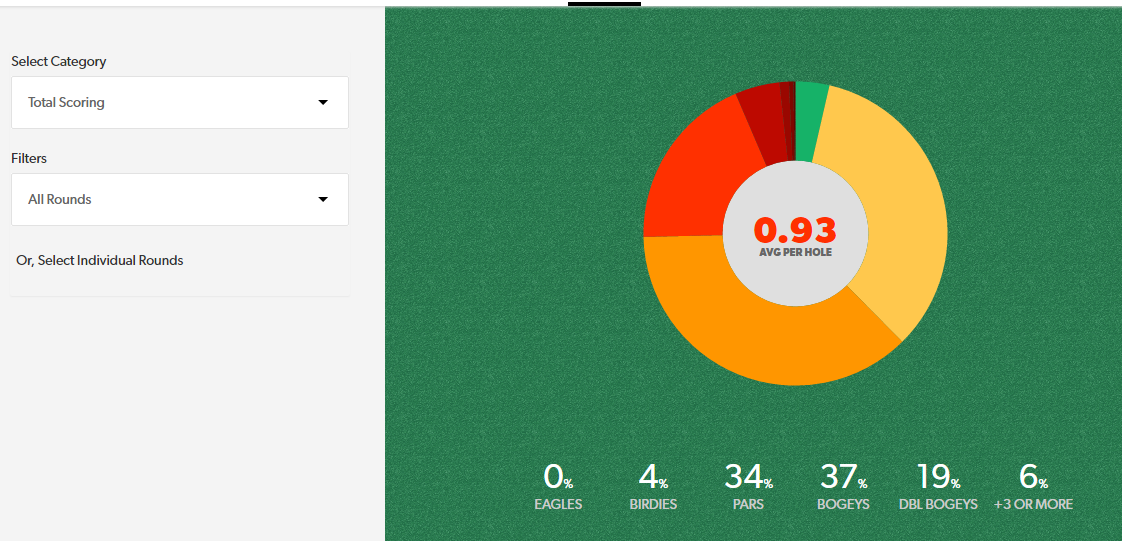The width and height of the screenshot is (1122, 541).
Task: Click the 4% Birdies statistic
Action: coord(653,487)
